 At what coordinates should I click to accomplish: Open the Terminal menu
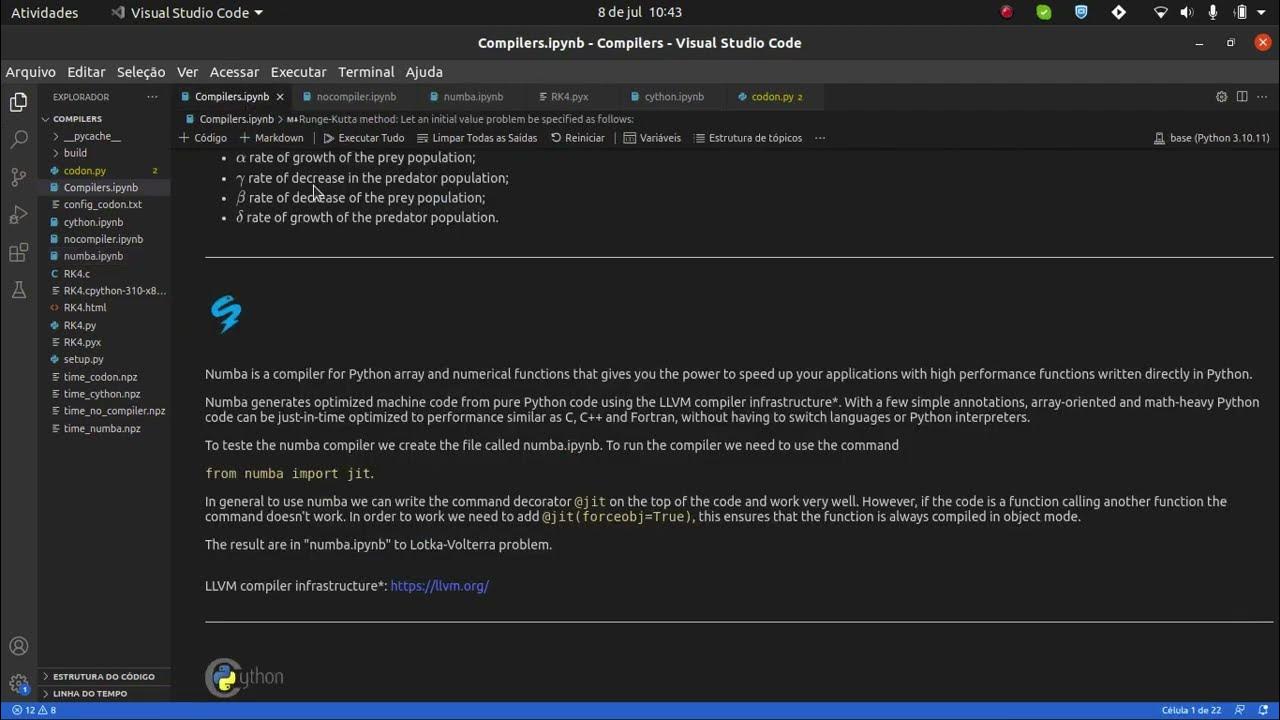point(366,72)
